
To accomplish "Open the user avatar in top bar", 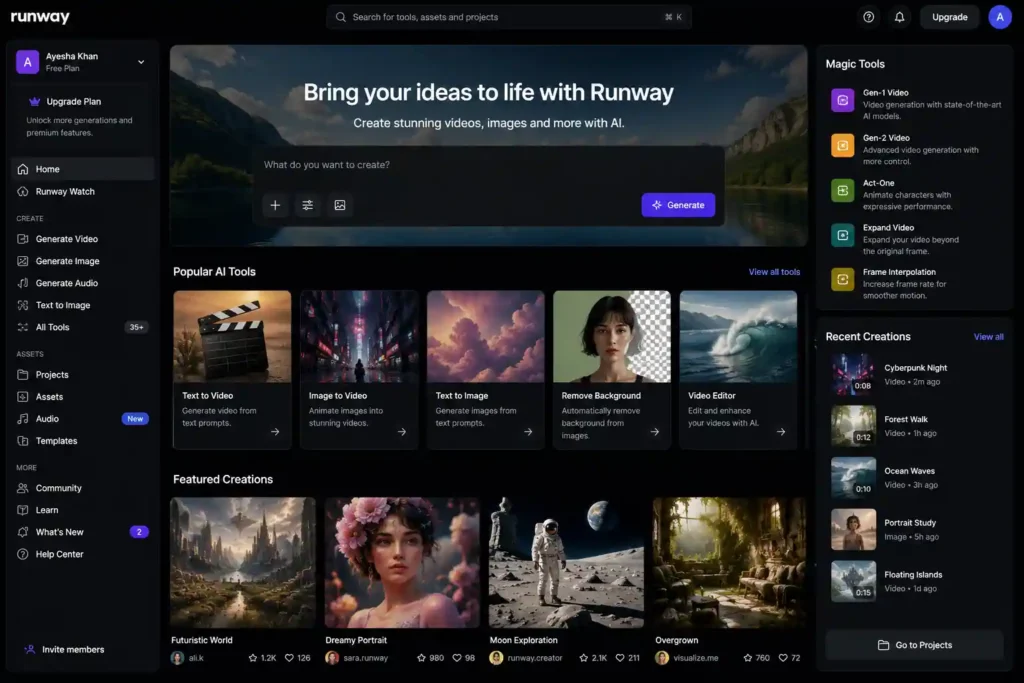I will pyautogui.click(x=999, y=17).
